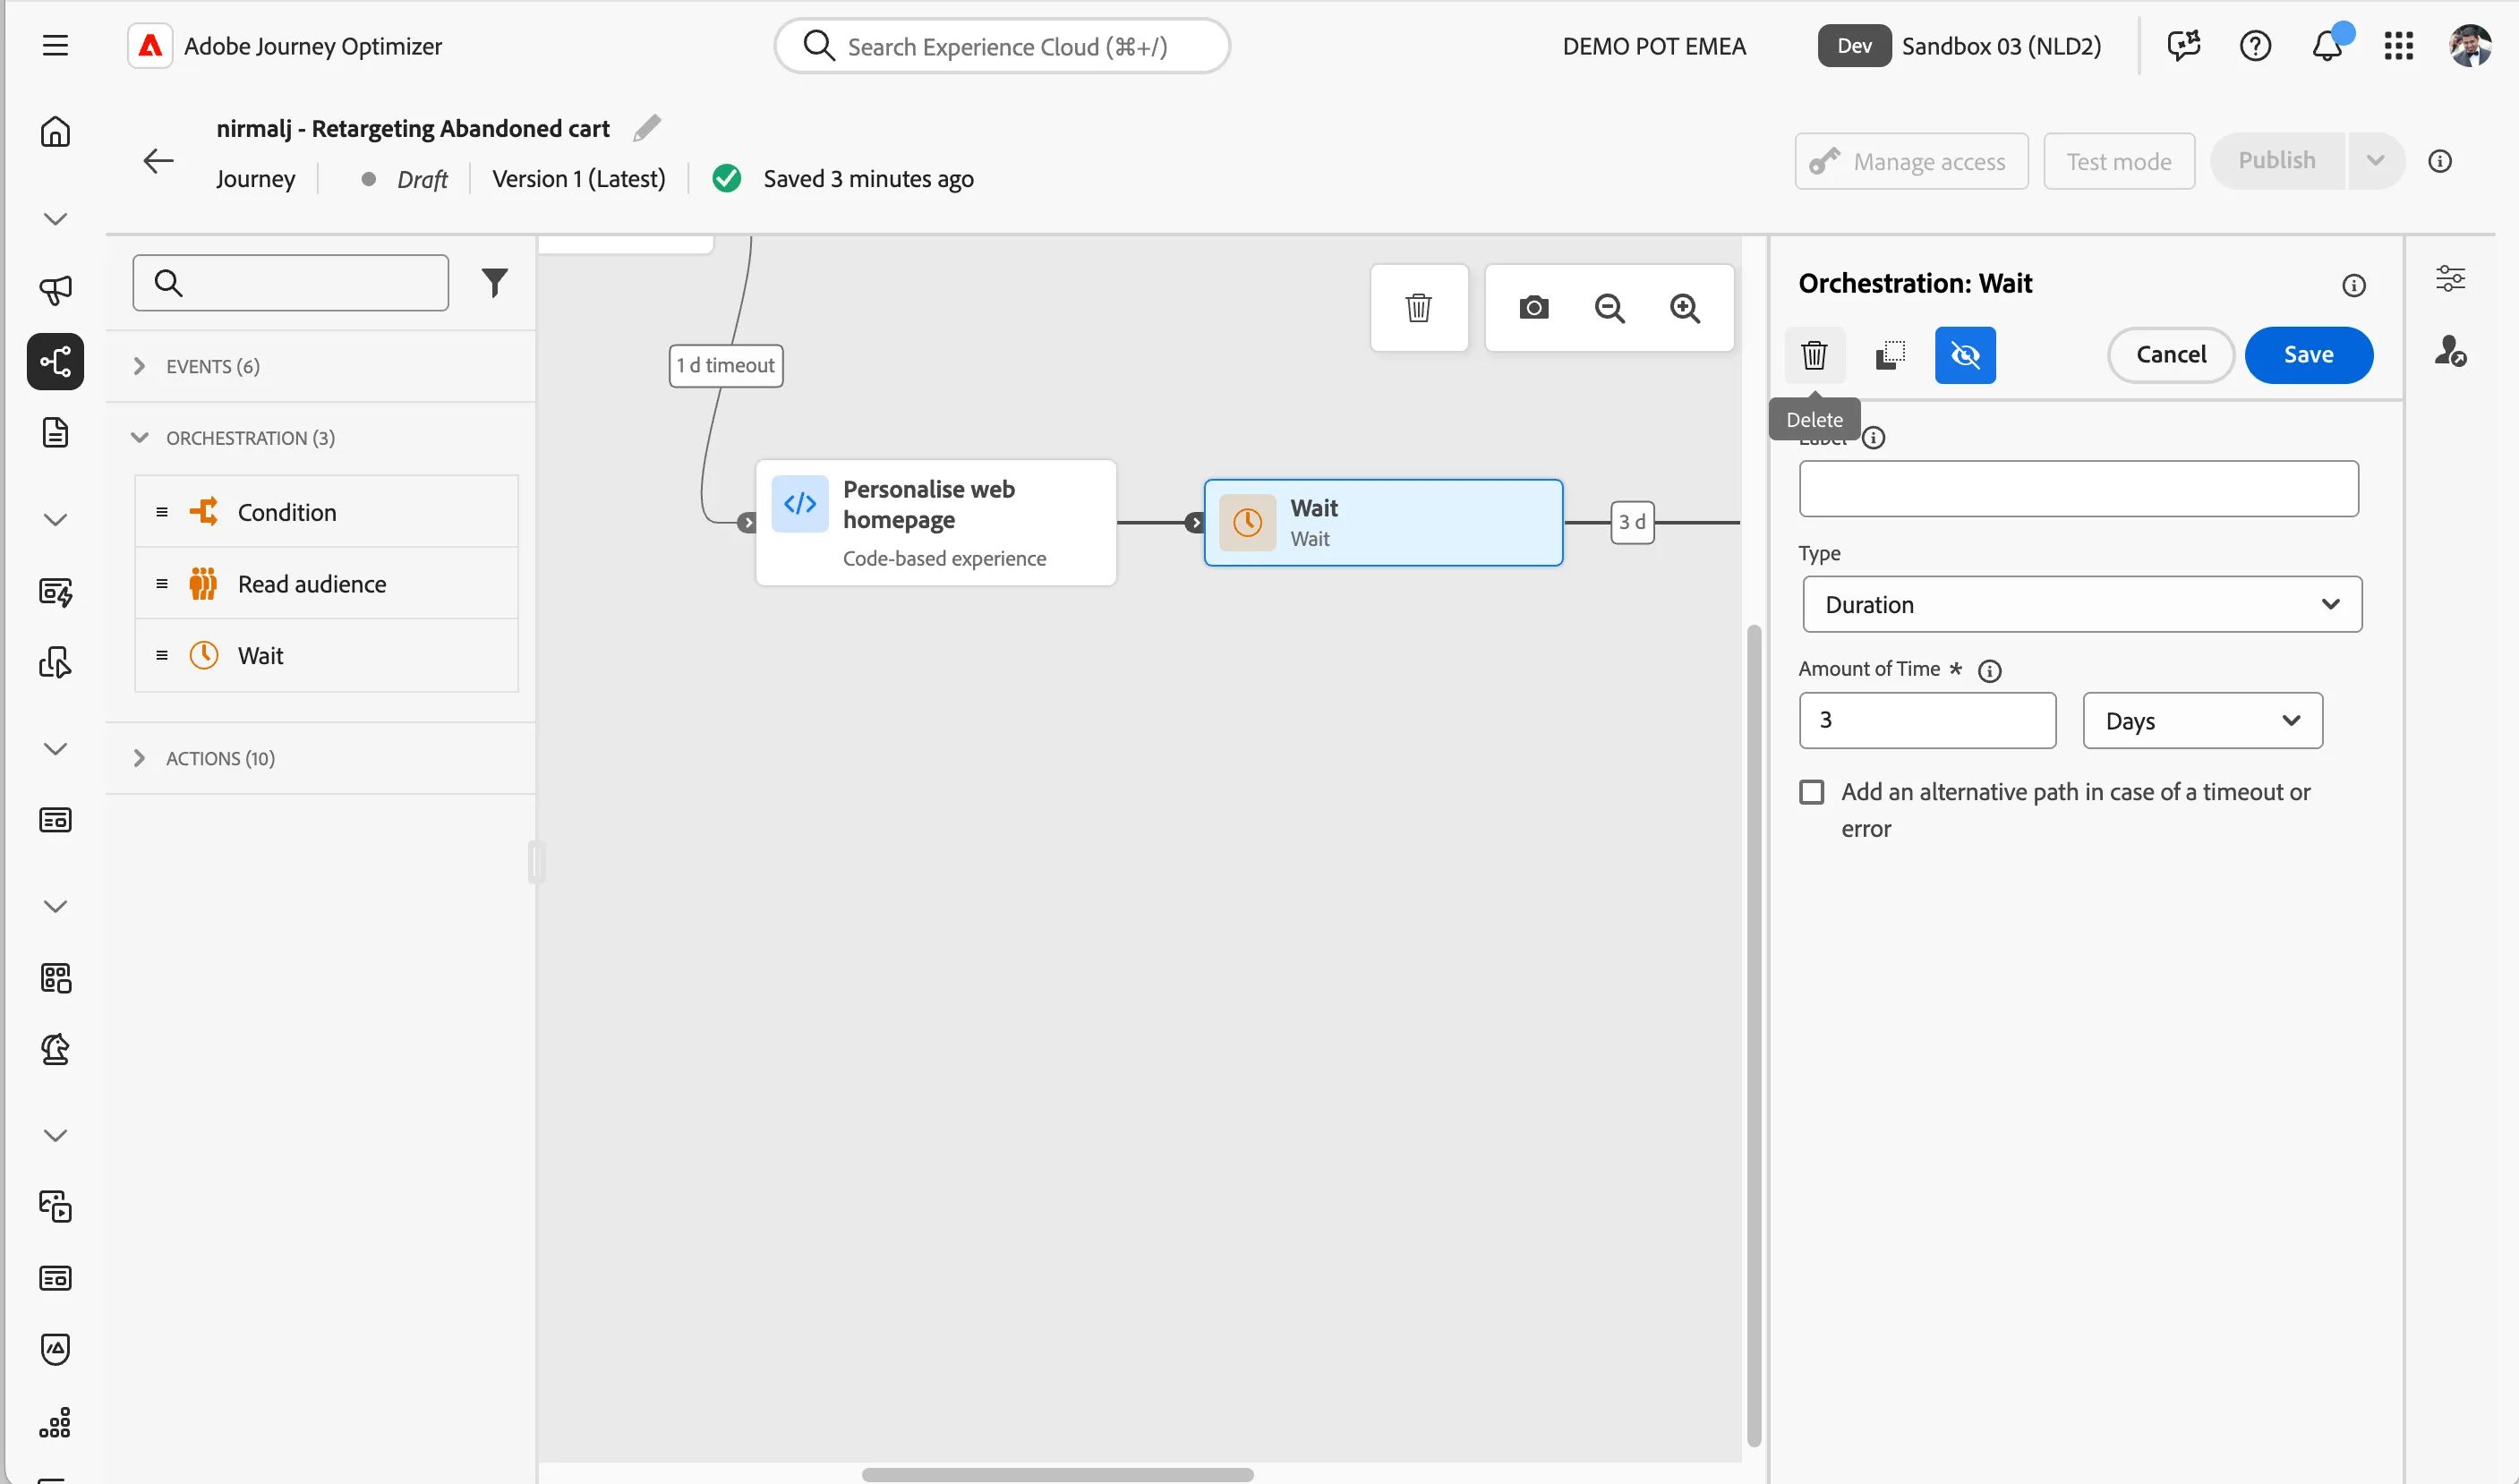This screenshot has width=2519, height=1484.
Task: Open Campaigns megaphone icon in sidebar
Action: tap(55, 290)
